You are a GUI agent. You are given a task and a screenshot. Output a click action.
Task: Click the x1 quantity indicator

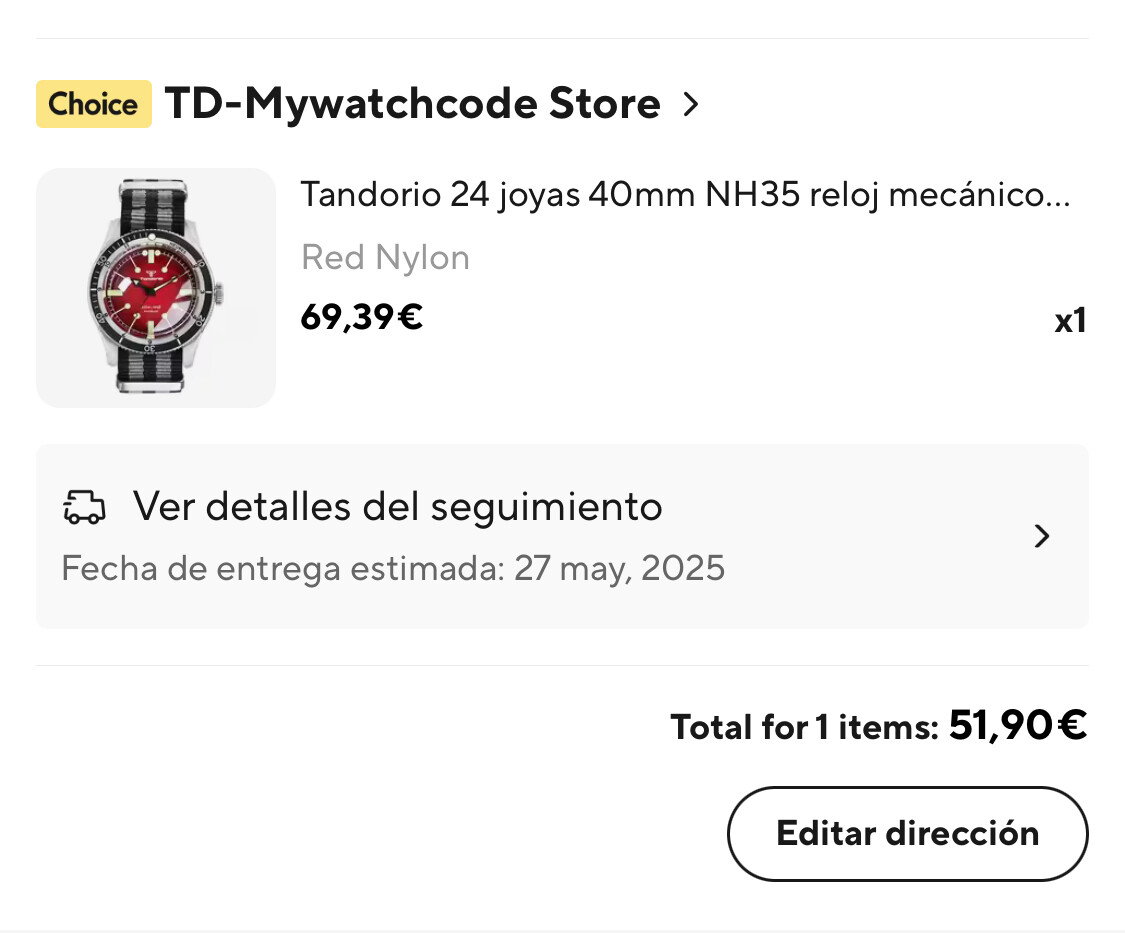[x=1069, y=321]
